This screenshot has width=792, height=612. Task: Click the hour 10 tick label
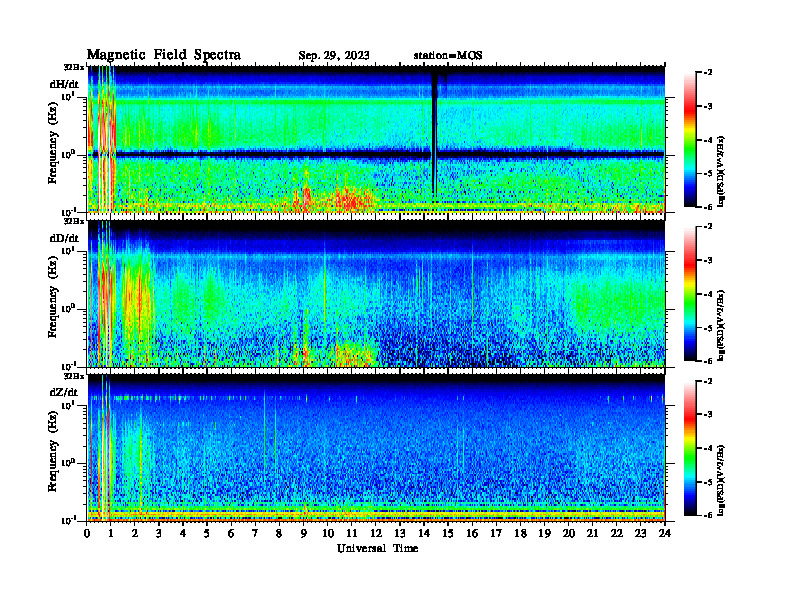(328, 533)
